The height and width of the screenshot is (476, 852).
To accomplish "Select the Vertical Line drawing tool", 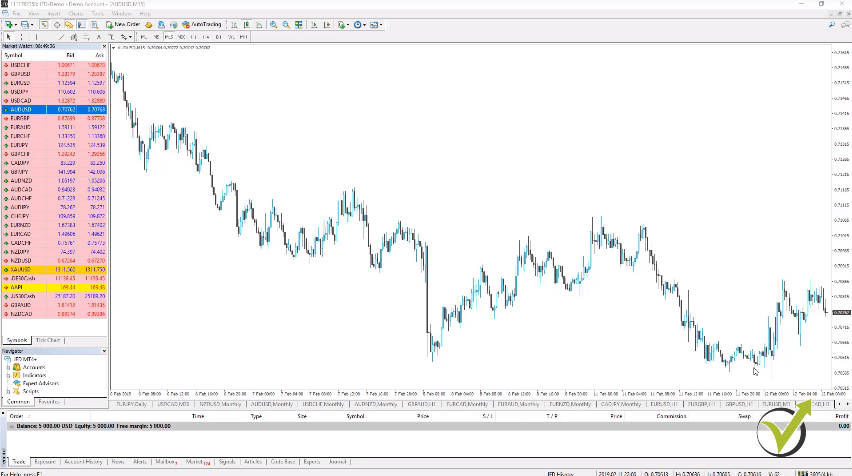I will 36,37.
